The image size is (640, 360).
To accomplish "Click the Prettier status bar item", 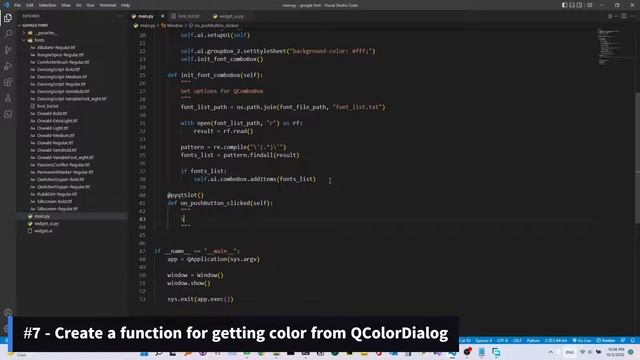I will pyautogui.click(x=606, y=340).
